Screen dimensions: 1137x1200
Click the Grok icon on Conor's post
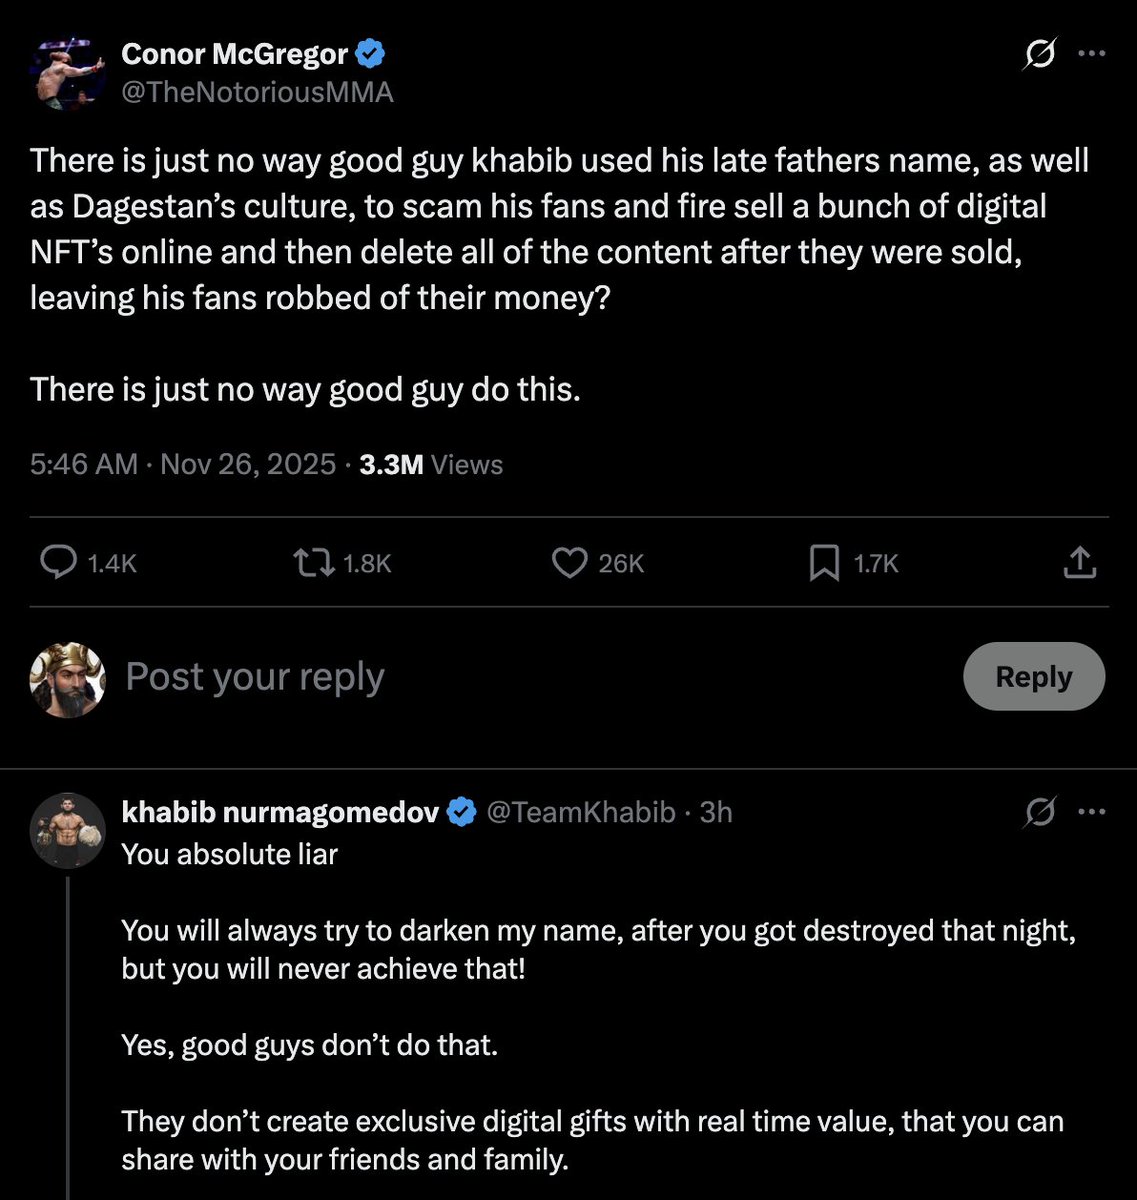(x=1040, y=57)
